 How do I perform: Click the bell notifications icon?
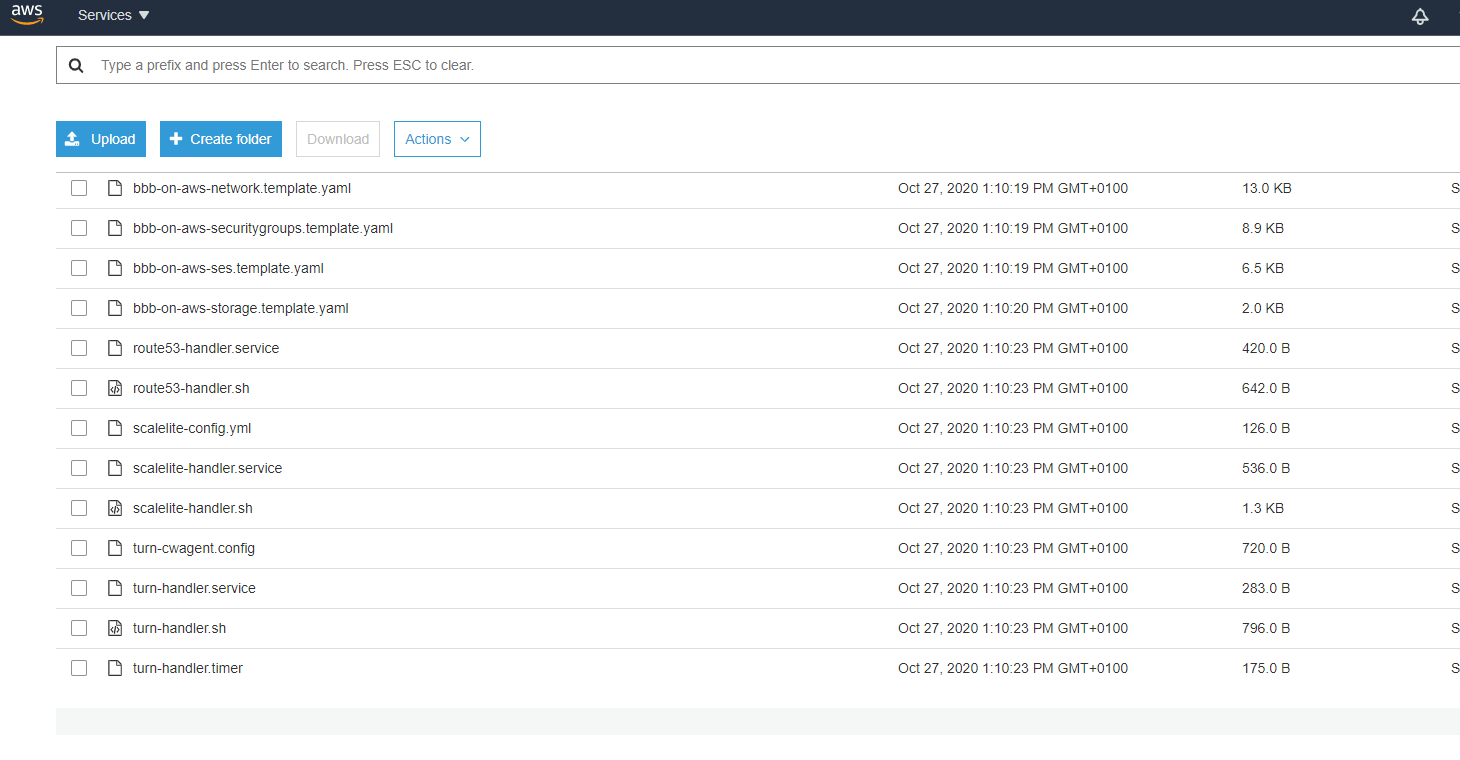click(x=1420, y=16)
